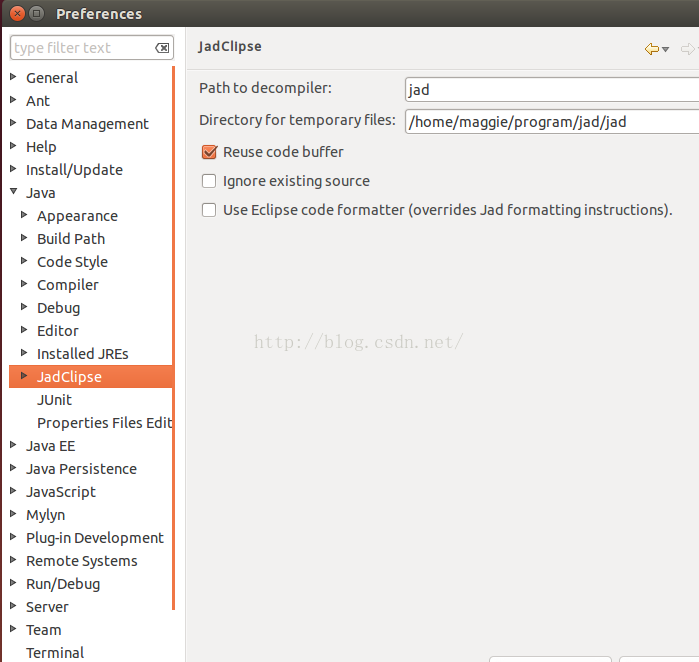
Task: Select the Ant preferences entry
Action: 38,101
